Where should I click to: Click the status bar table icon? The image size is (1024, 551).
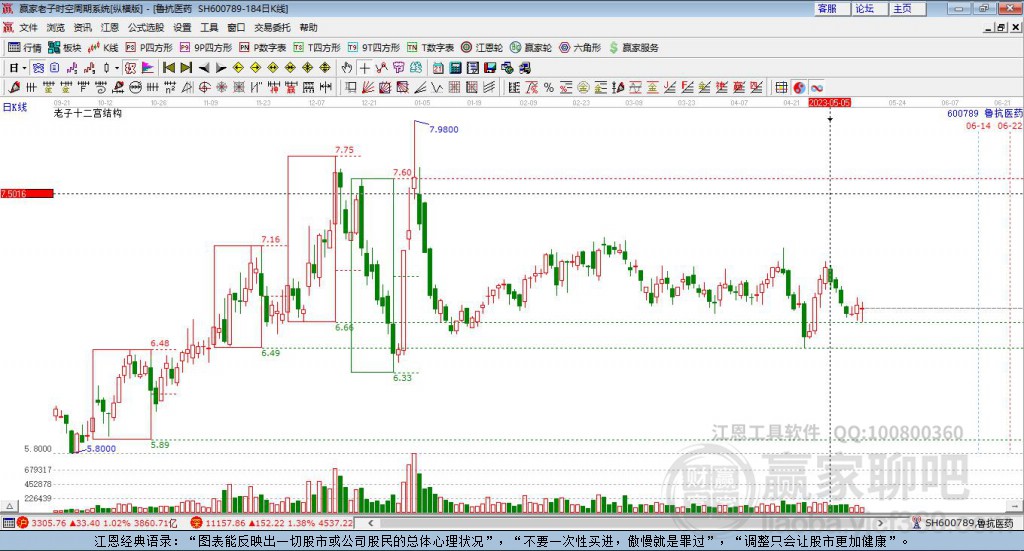pos(8,523)
